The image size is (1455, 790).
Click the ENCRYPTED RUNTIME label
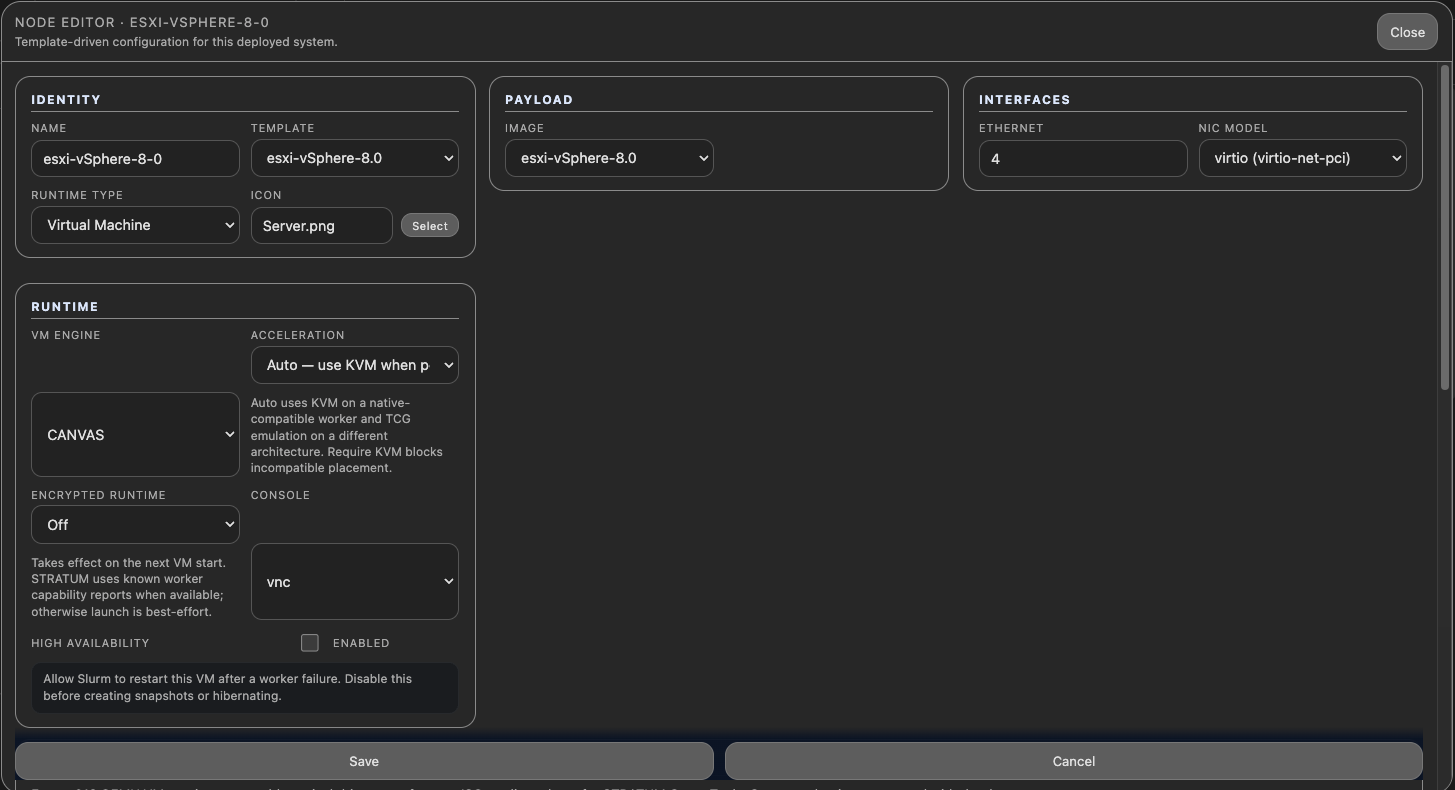pos(99,495)
